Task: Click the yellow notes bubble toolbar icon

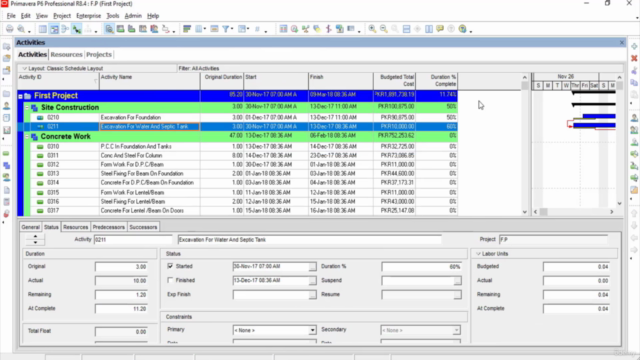Action: (440, 29)
